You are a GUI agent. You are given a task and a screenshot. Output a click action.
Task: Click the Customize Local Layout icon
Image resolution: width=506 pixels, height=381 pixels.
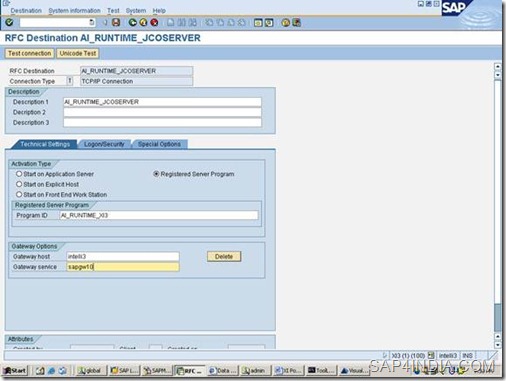pyautogui.click(x=296, y=22)
